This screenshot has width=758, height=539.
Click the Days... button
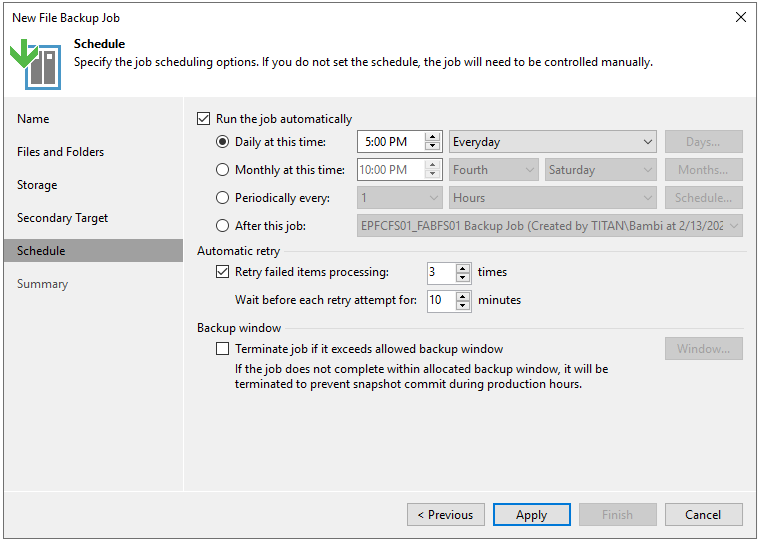click(x=703, y=142)
